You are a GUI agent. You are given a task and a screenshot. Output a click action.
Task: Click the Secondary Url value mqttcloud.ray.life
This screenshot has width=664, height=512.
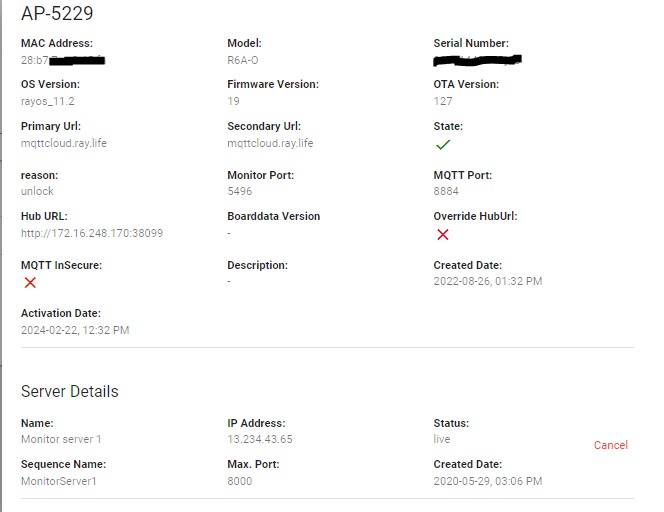(270, 143)
